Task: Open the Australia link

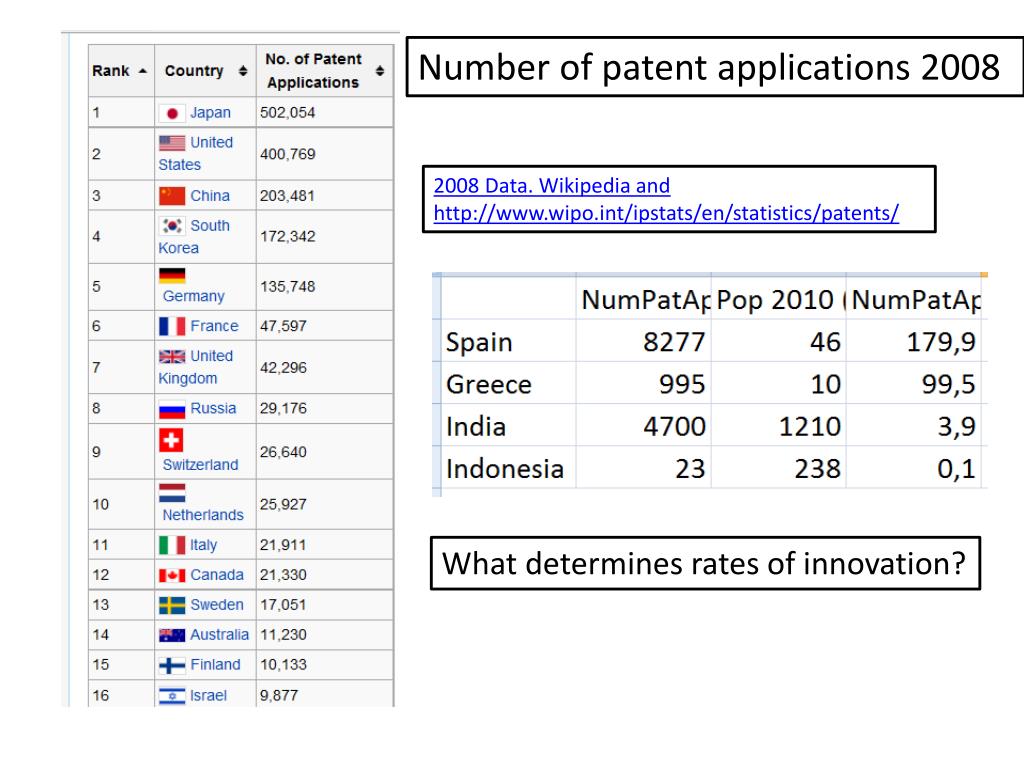Action: (x=219, y=635)
